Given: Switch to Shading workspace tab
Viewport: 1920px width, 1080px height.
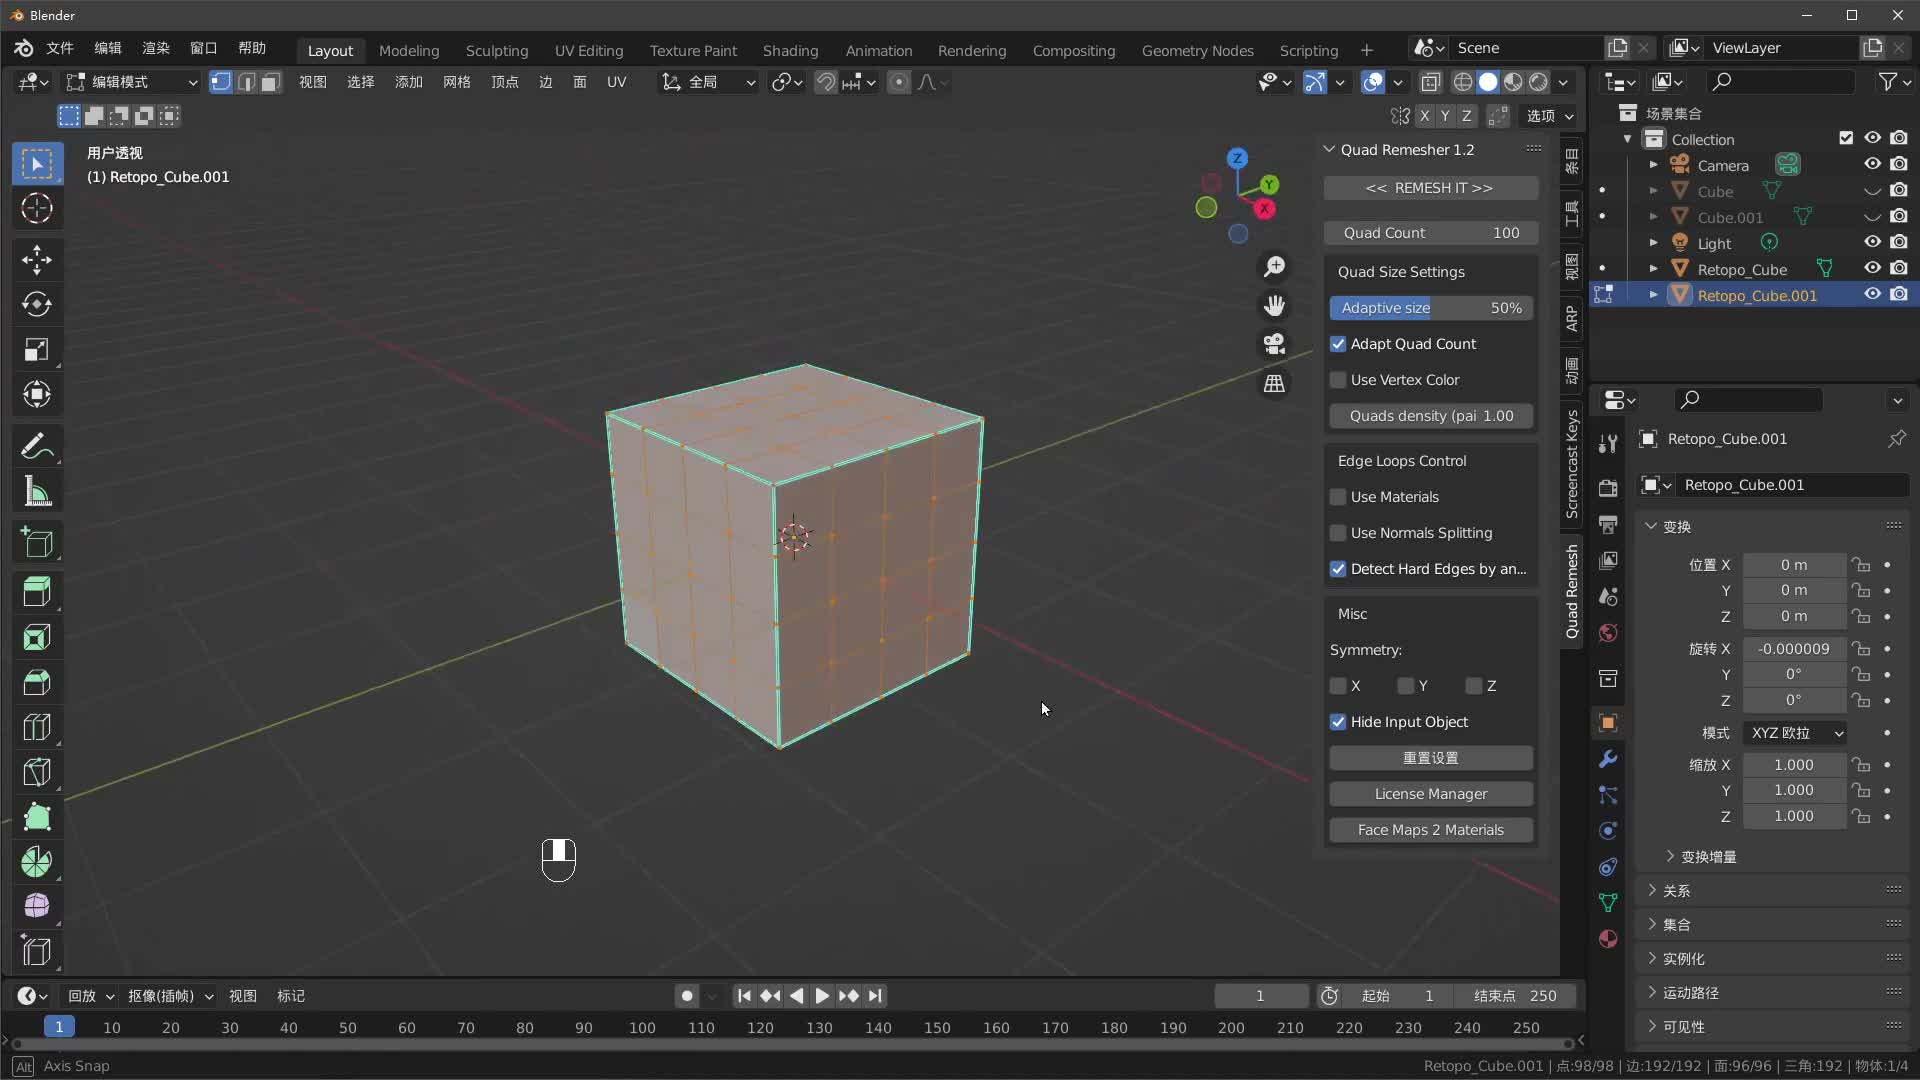Looking at the screenshot, I should pos(790,50).
